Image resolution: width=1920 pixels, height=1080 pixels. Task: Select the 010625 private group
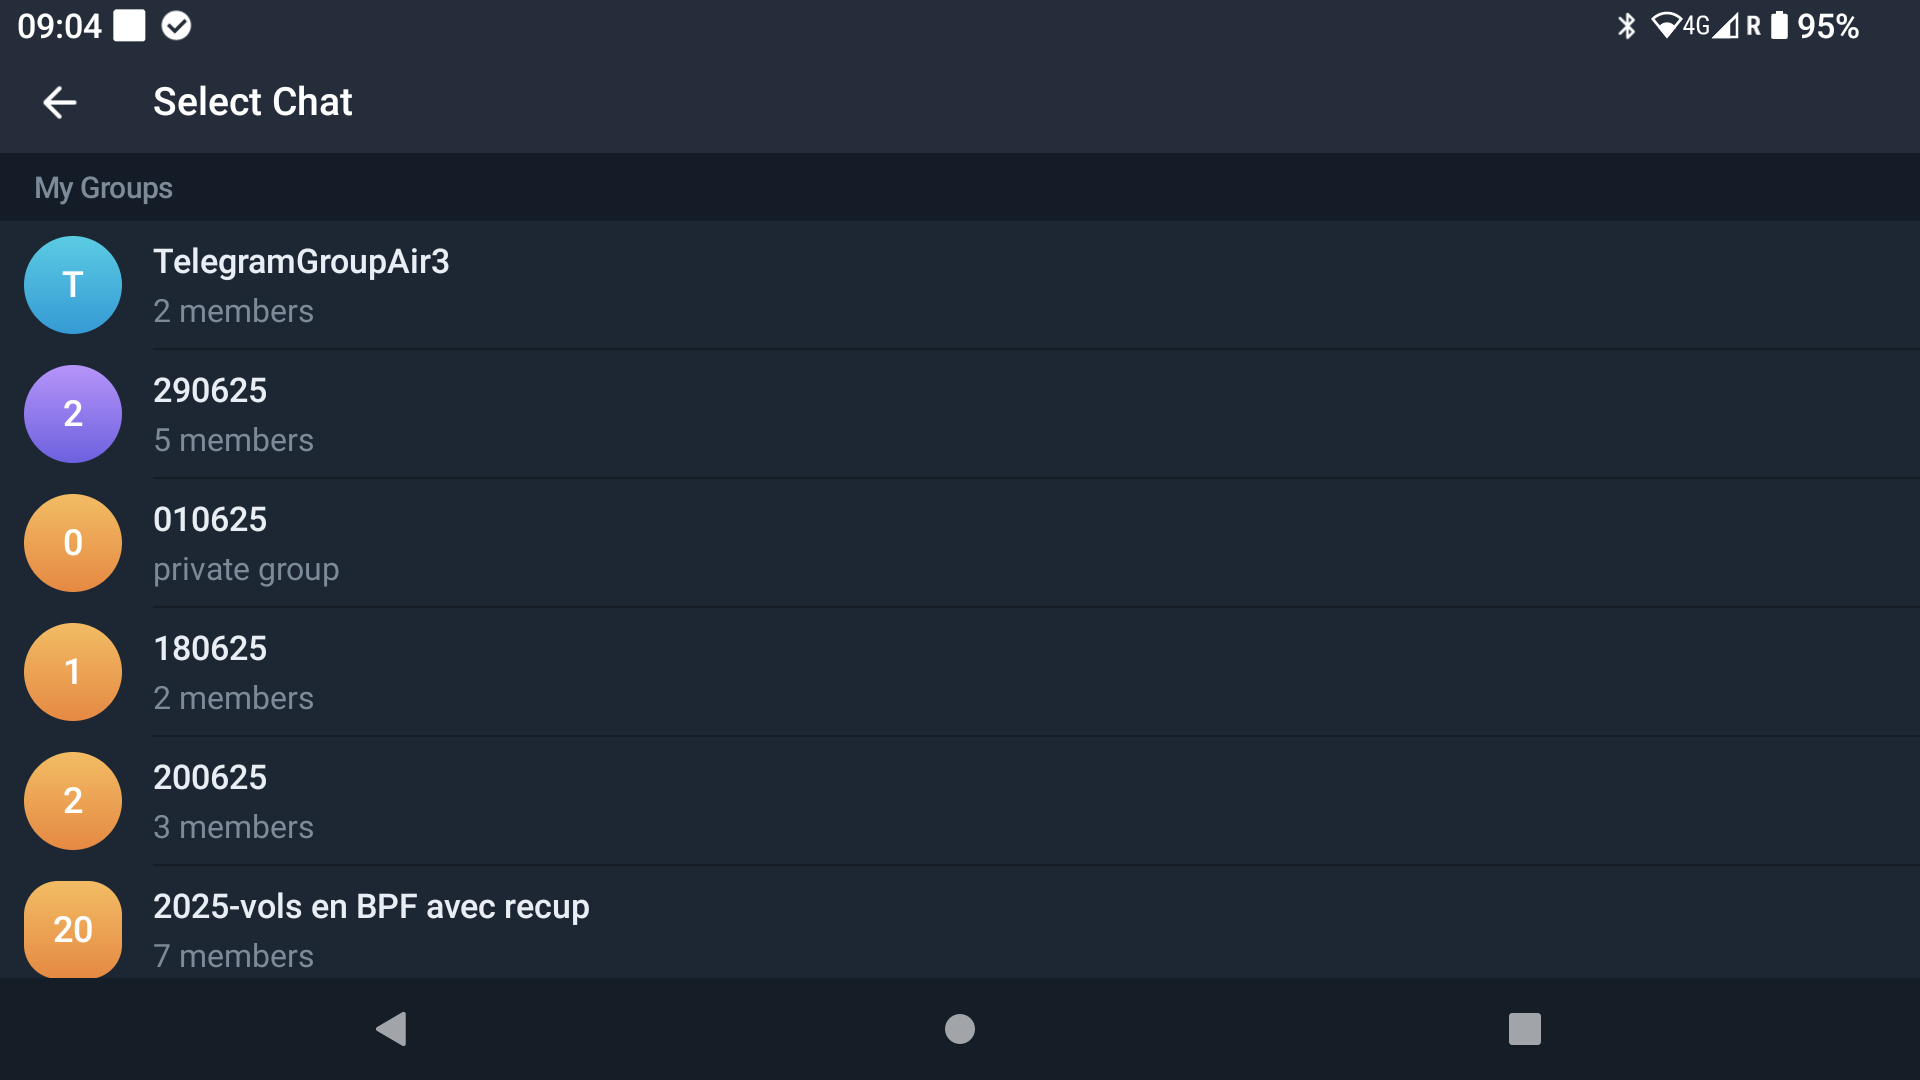click(x=960, y=543)
